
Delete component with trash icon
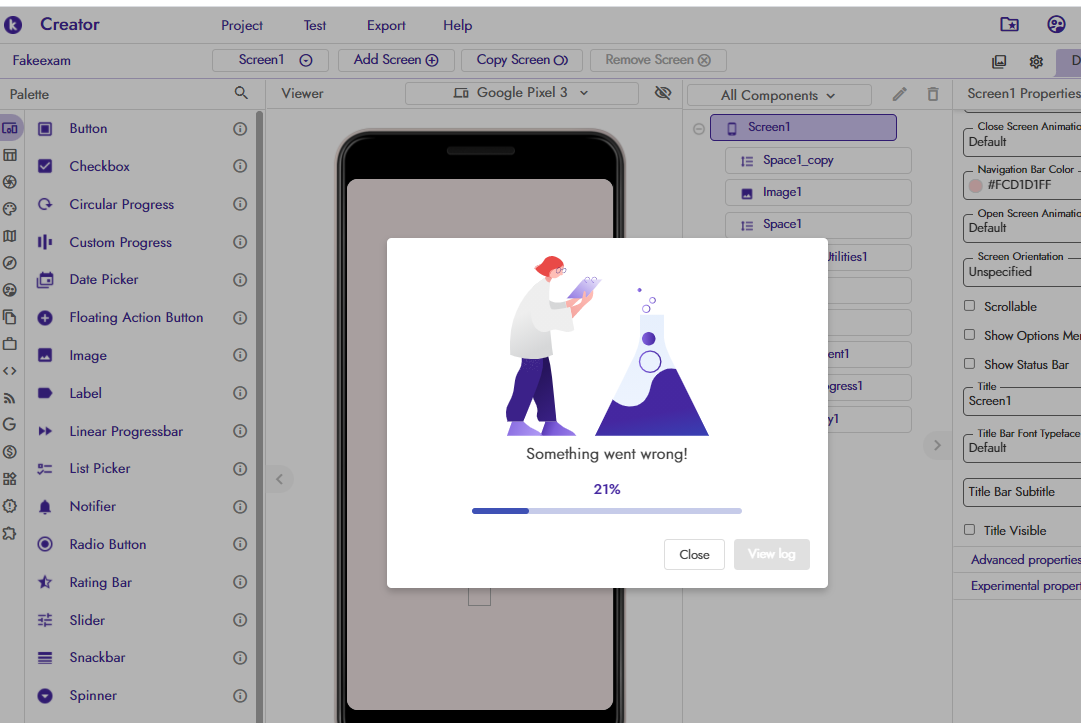click(933, 94)
